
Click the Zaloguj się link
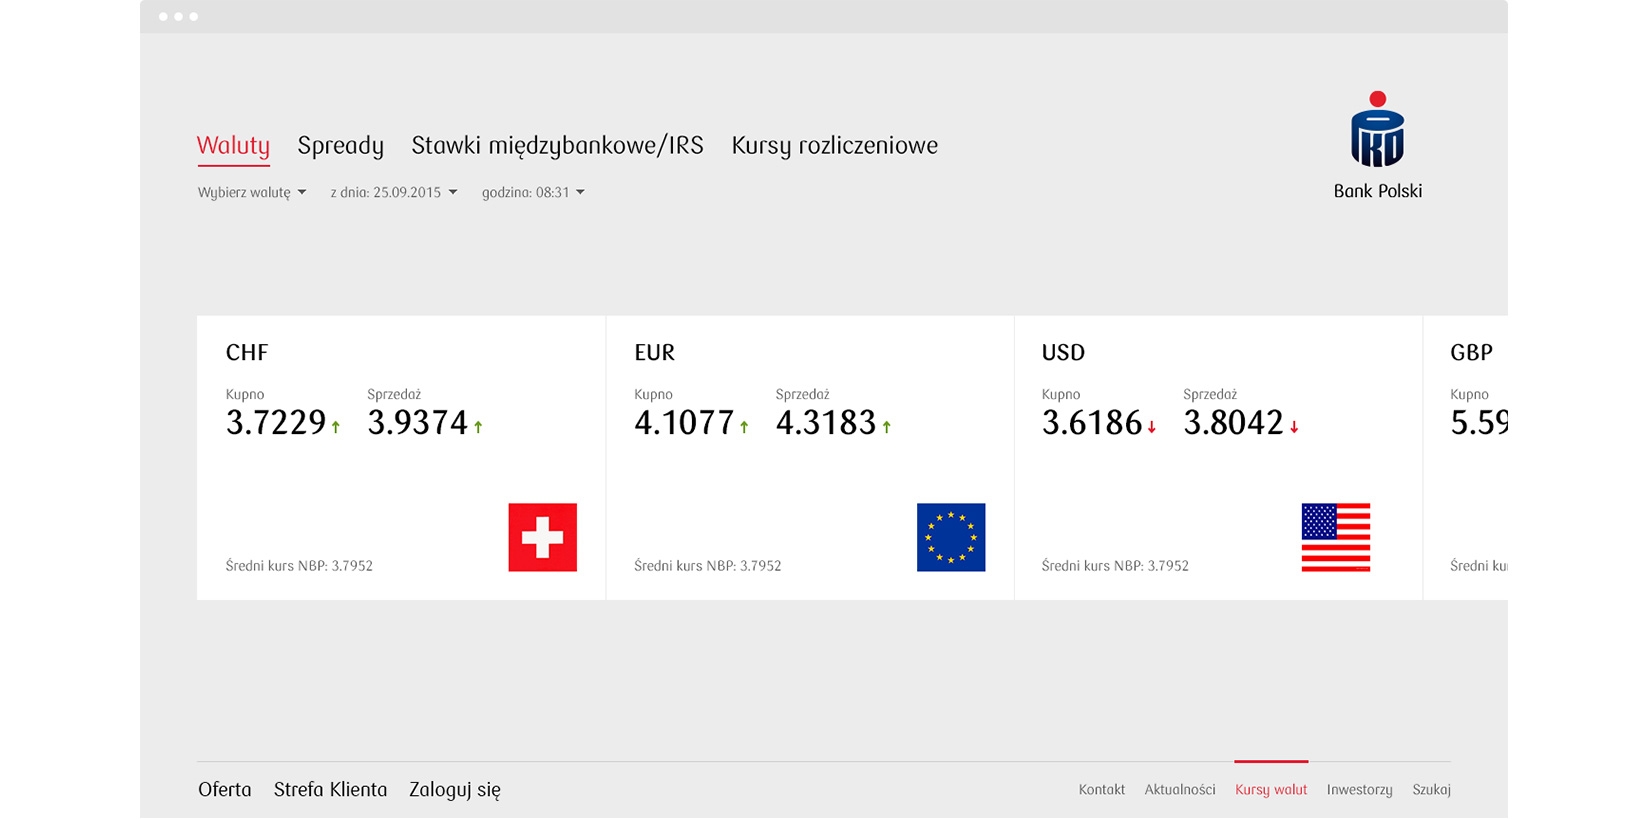click(x=455, y=789)
